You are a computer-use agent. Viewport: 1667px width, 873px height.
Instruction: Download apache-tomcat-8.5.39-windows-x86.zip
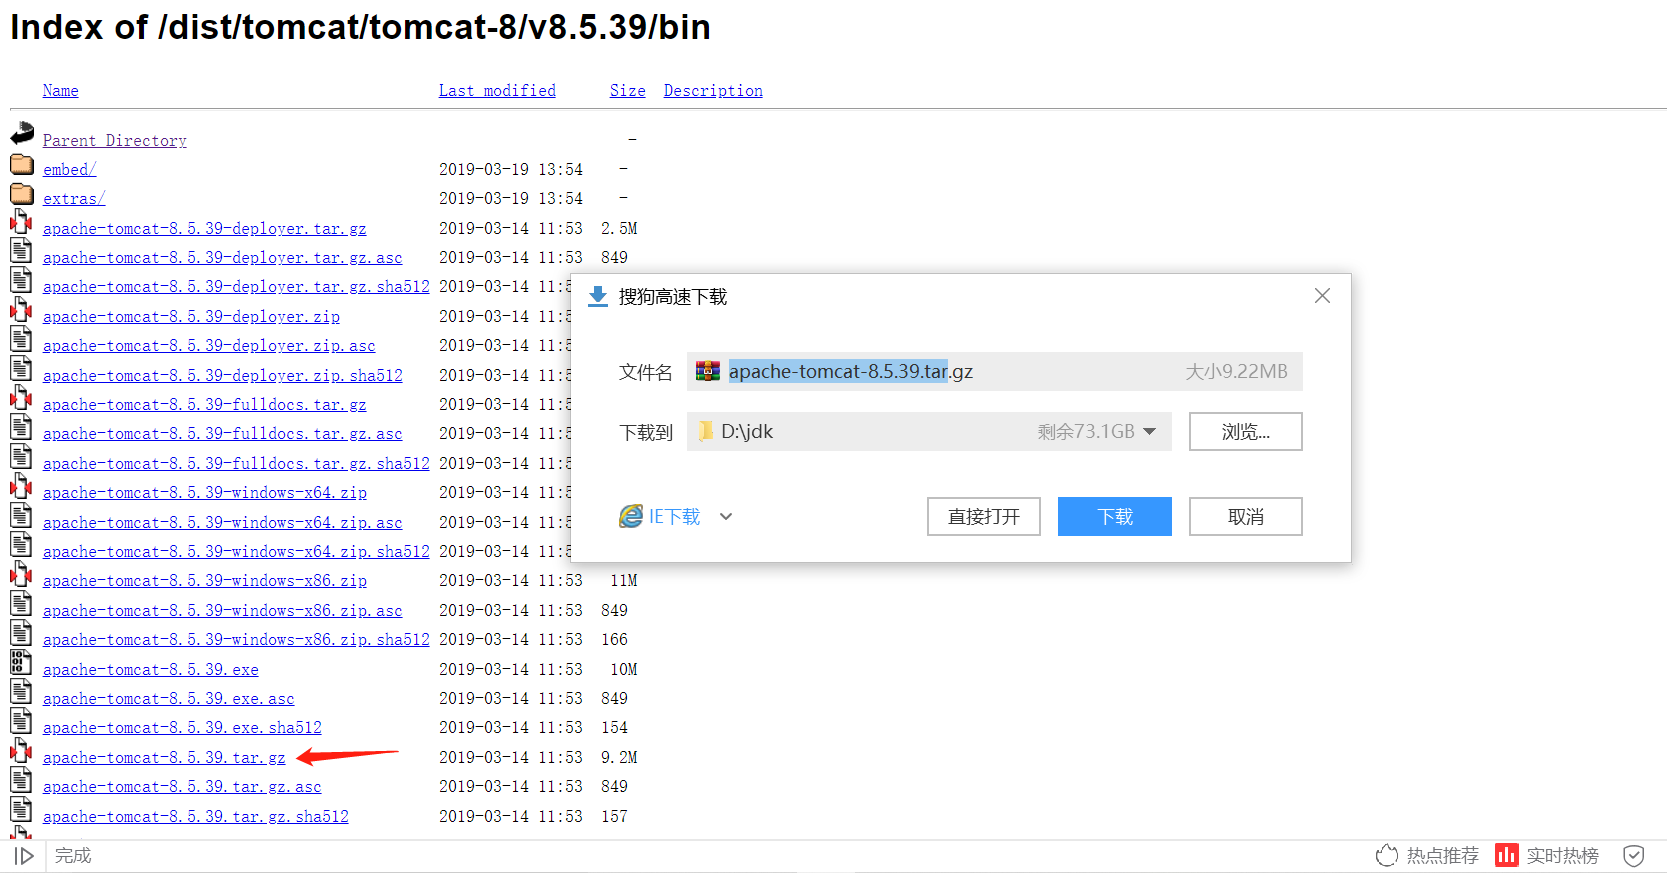point(205,581)
